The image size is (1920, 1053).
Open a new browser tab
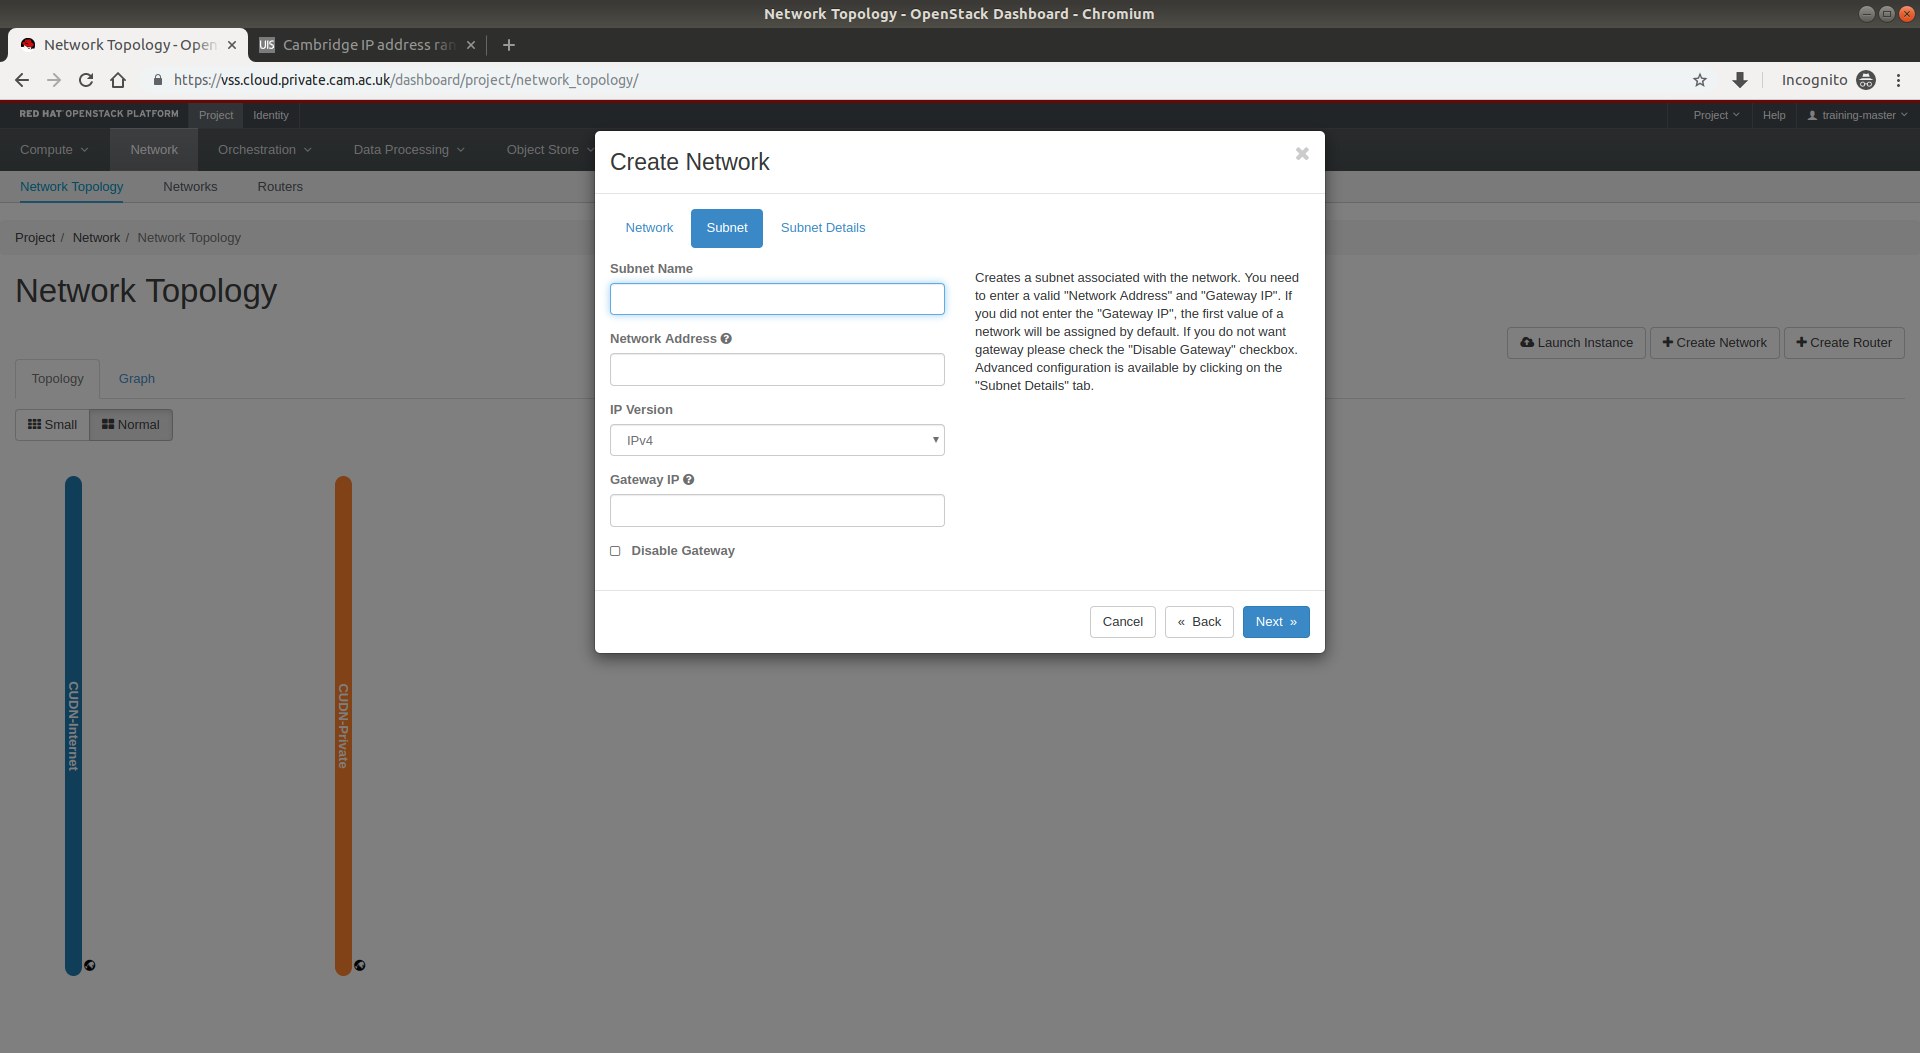coord(508,45)
